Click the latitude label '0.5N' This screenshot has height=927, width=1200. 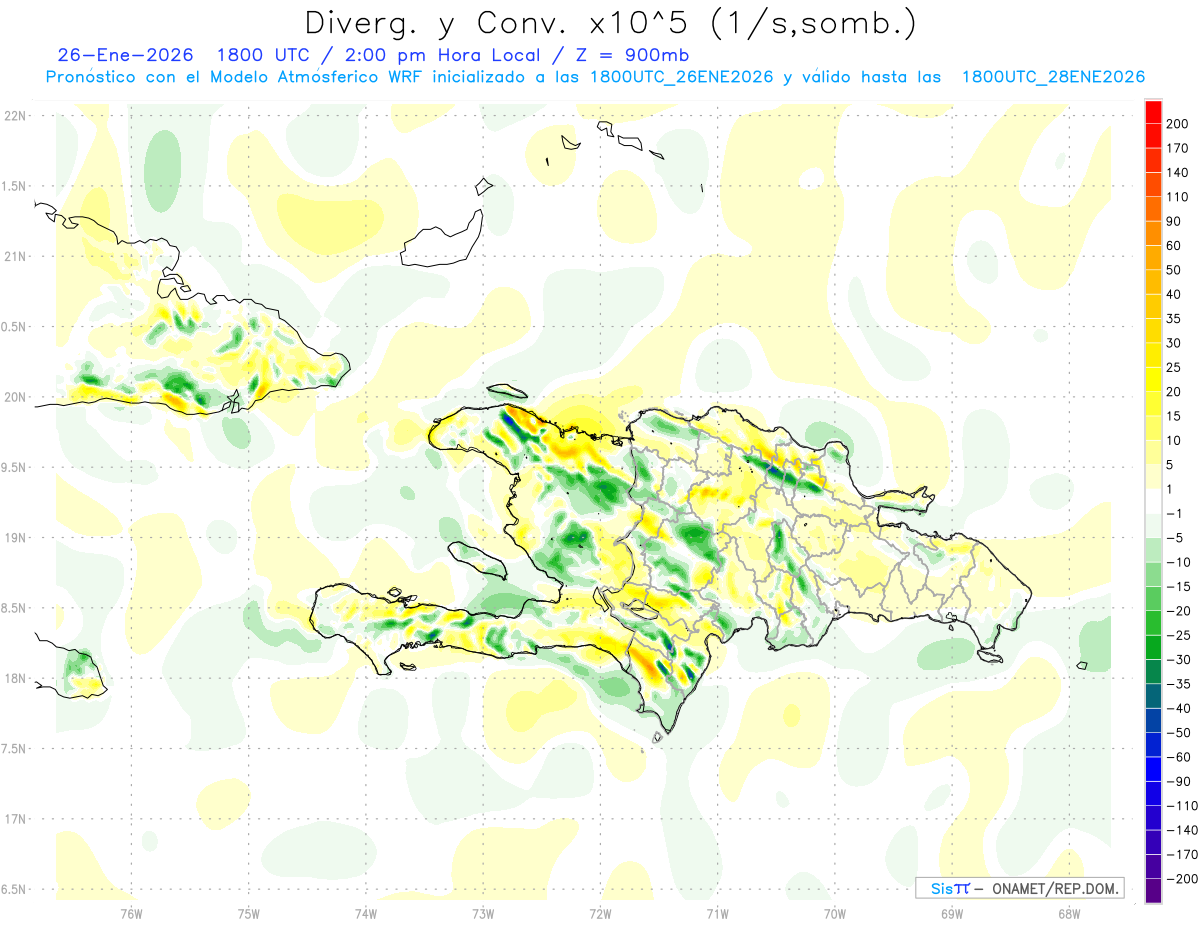[14, 327]
